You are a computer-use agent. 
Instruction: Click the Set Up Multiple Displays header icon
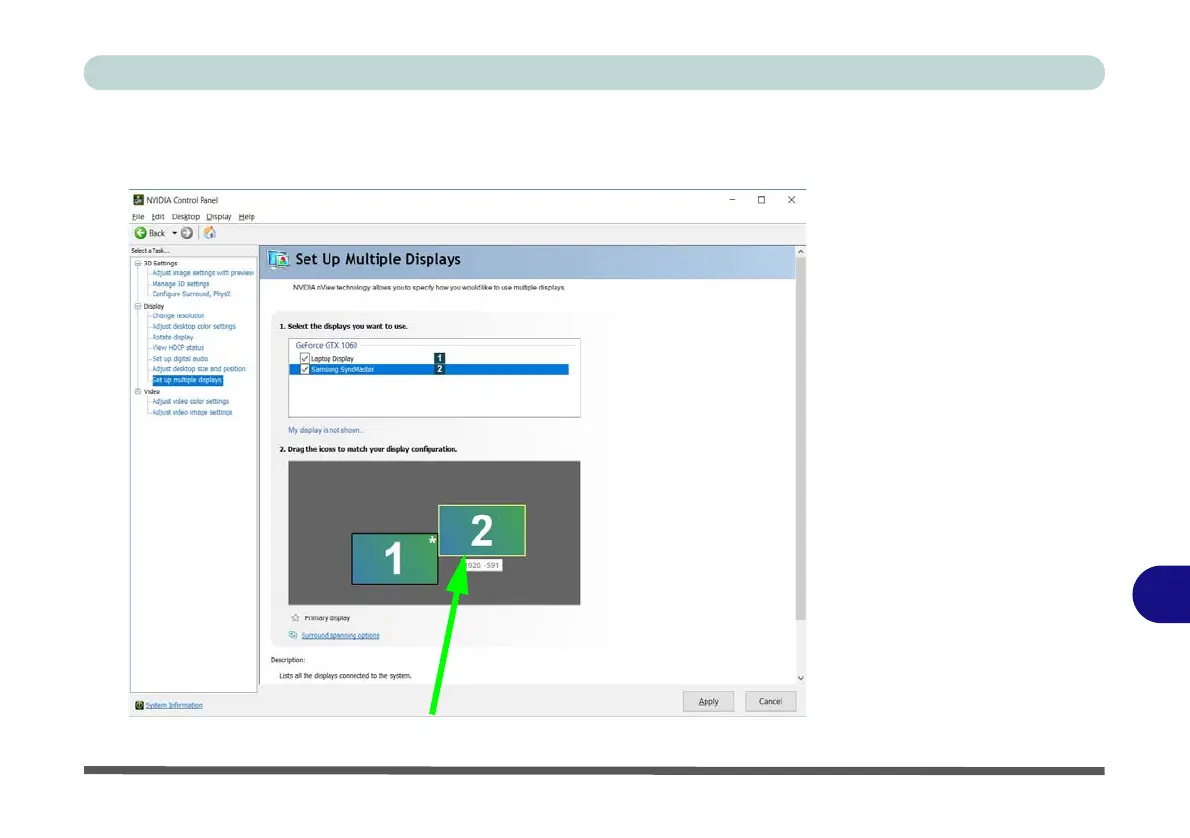point(279,260)
